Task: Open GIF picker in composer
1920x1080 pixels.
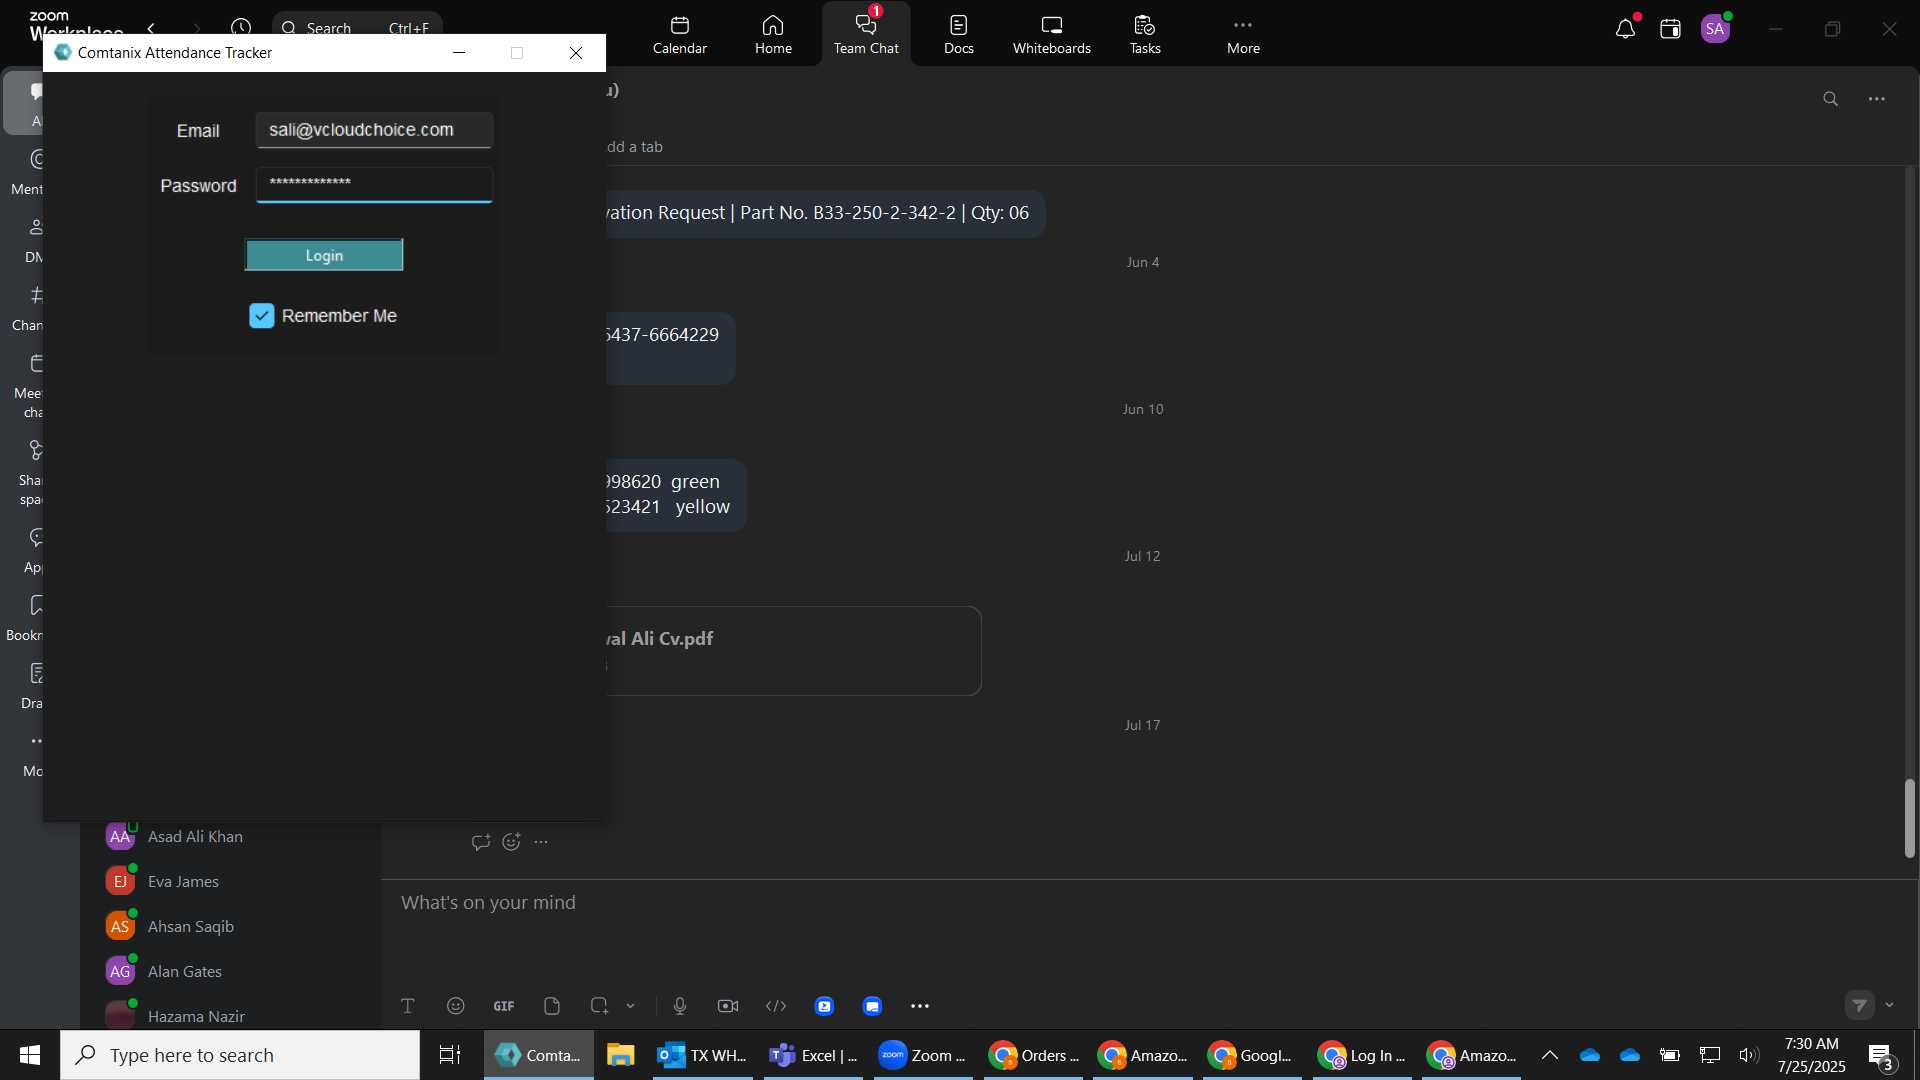Action: (504, 1006)
